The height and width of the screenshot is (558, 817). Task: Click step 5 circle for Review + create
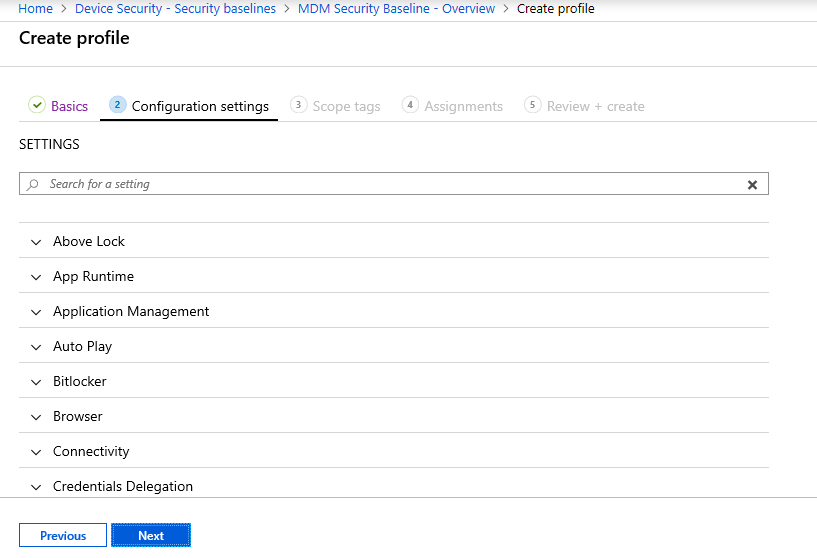point(532,105)
